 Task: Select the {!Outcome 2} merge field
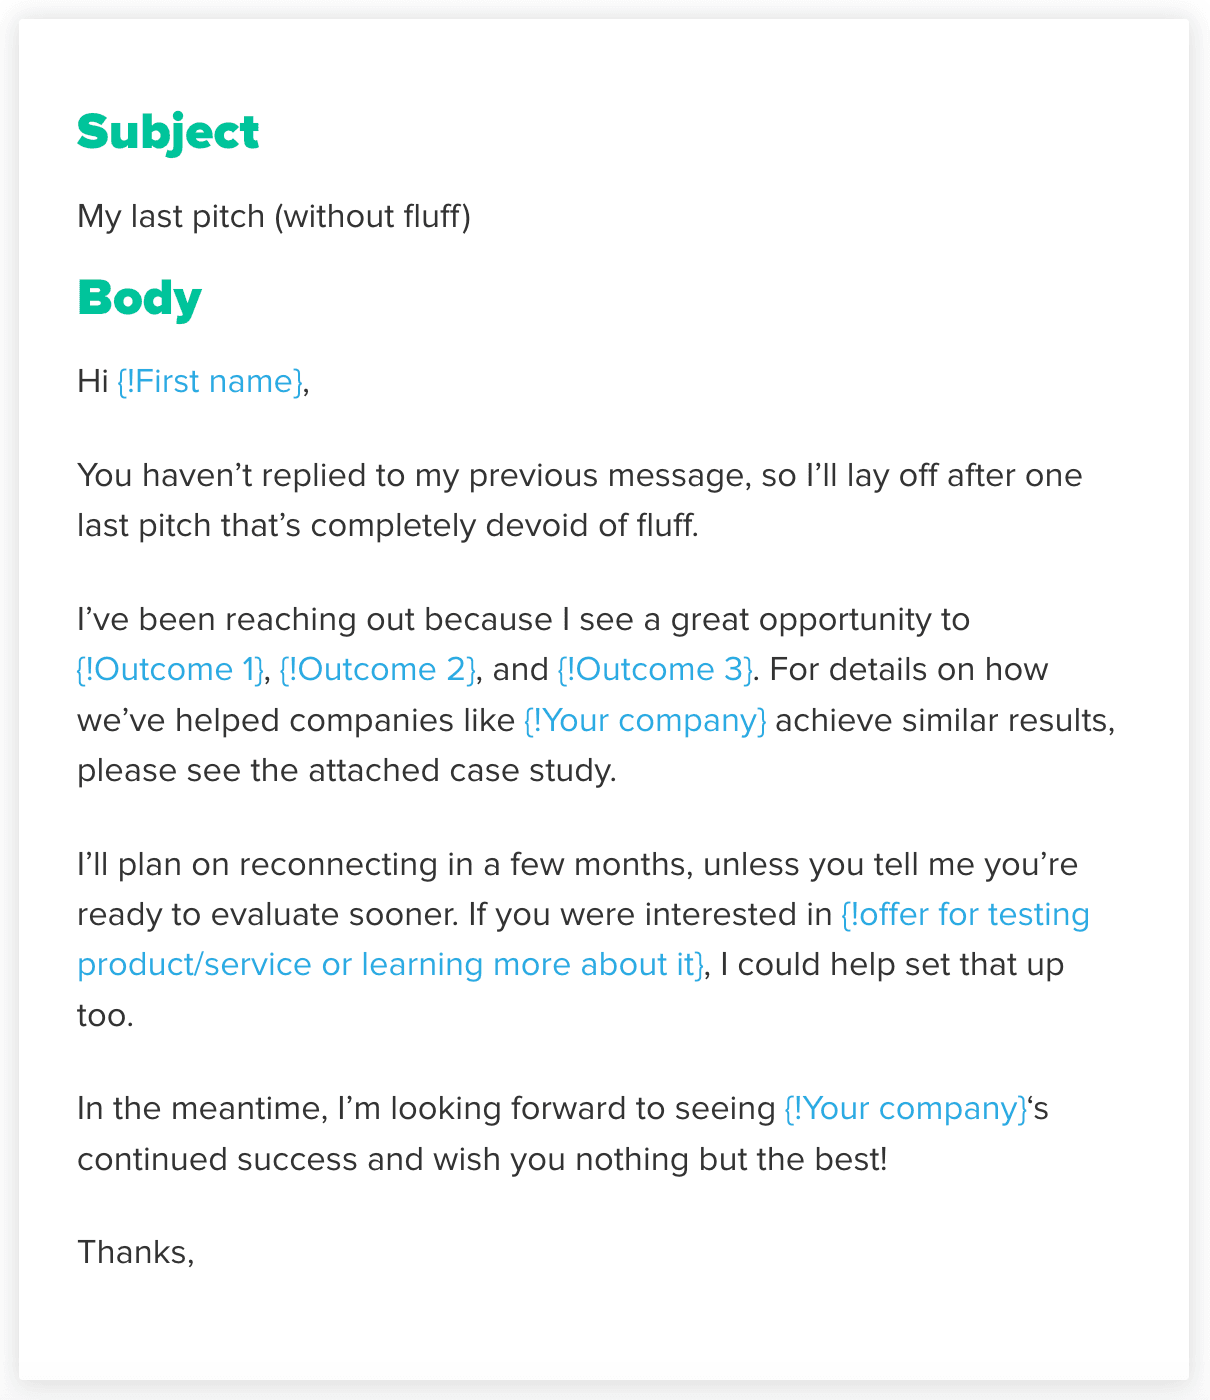[x=378, y=669]
